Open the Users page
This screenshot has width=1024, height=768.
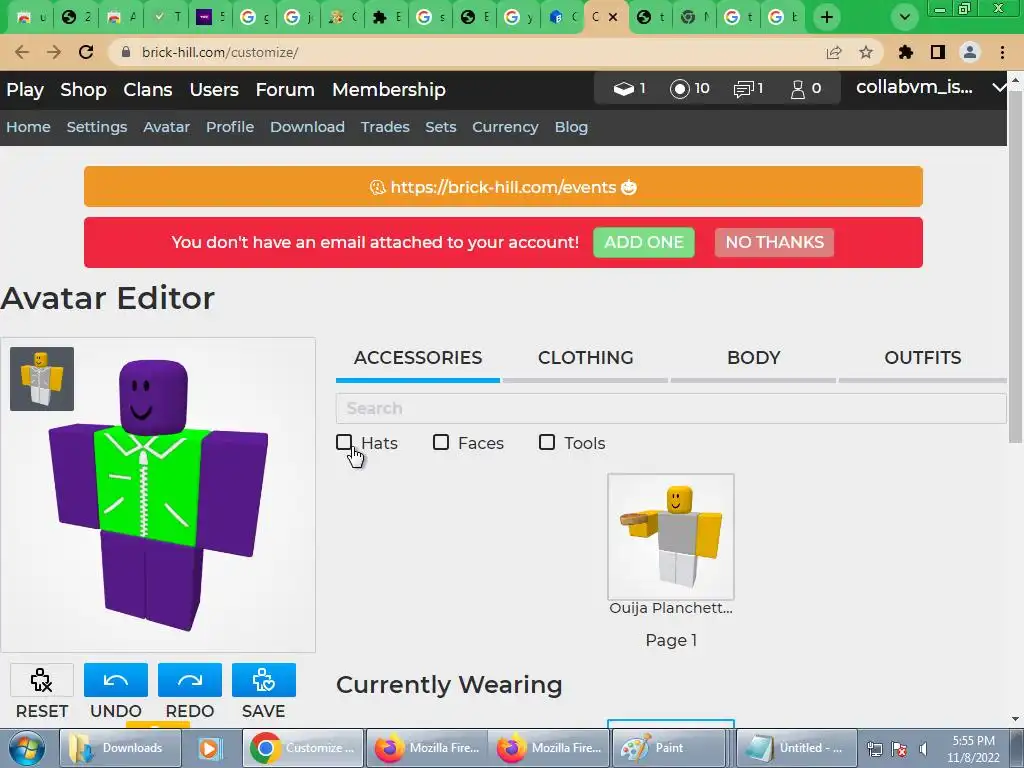click(214, 89)
